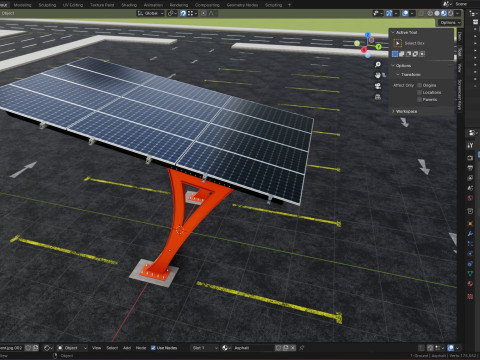Open the shader editor View menu
The image size is (480, 360).
tap(96, 348)
